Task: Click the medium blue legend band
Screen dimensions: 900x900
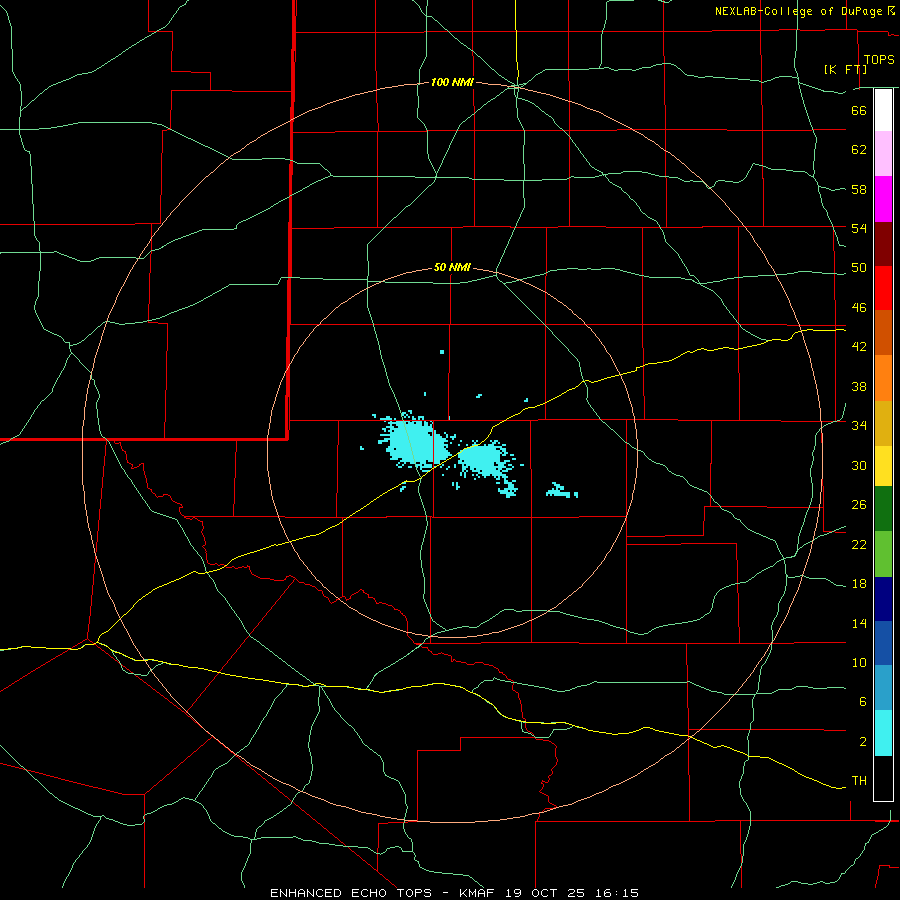Action: (883, 643)
